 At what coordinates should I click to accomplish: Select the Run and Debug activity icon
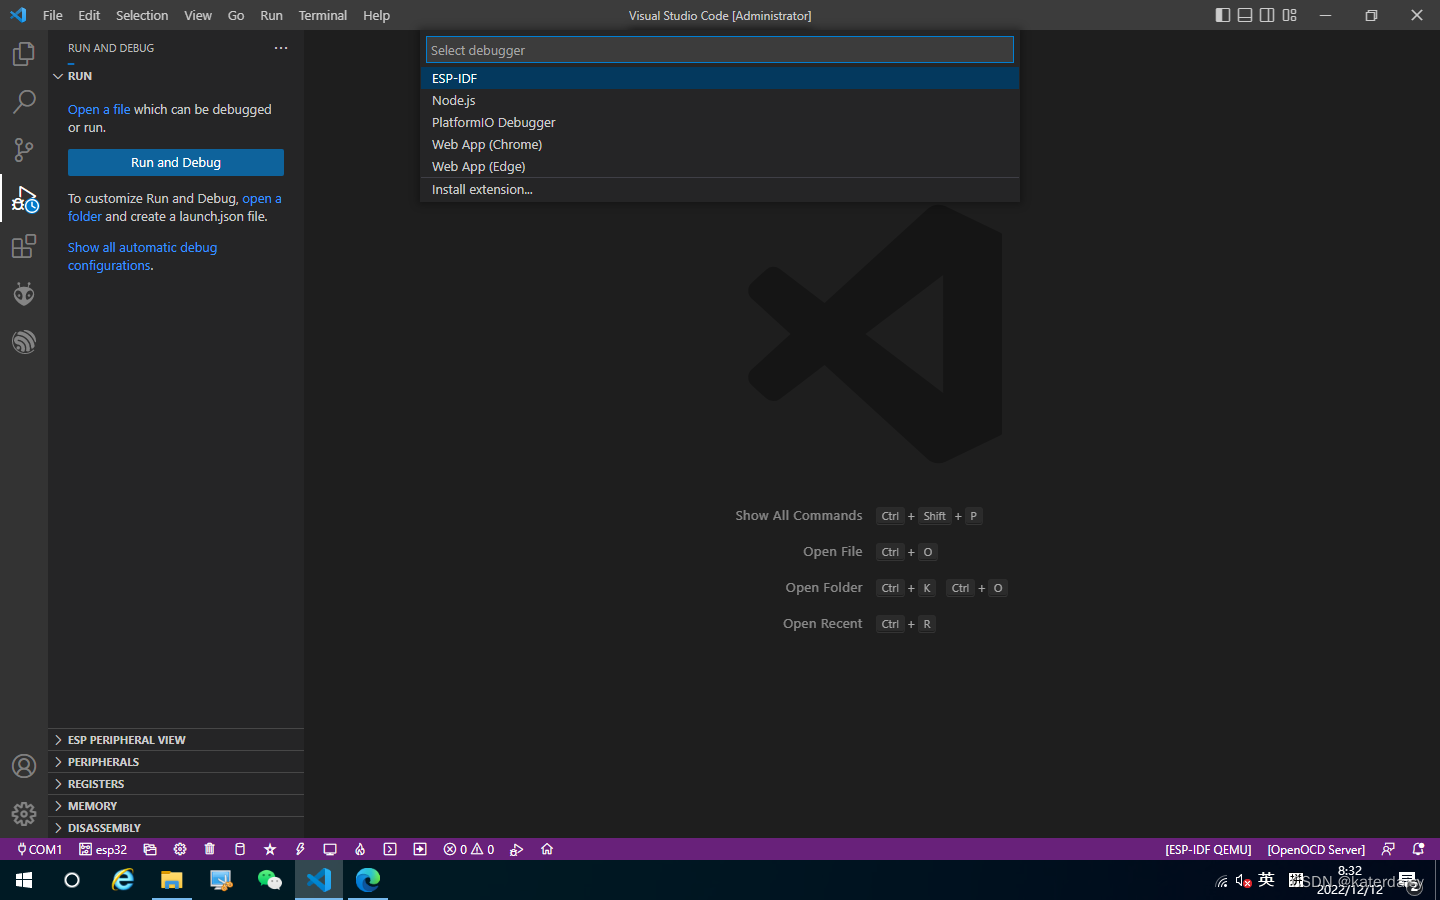coord(24,198)
